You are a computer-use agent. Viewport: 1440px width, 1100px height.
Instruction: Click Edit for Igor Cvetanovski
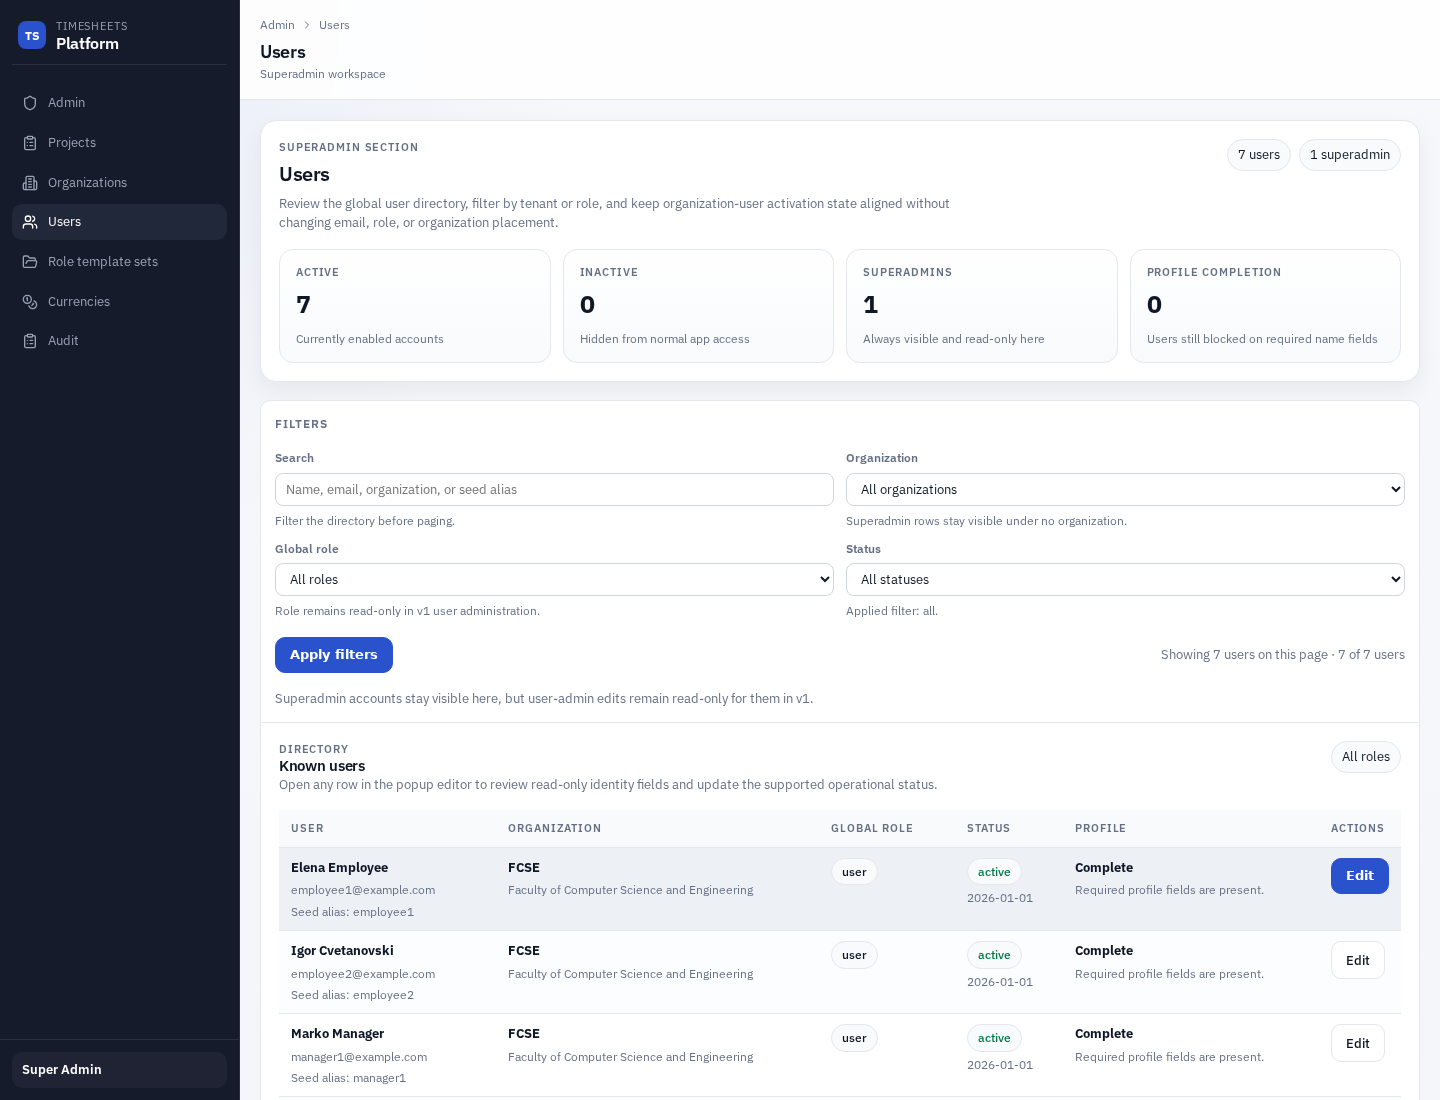pyautogui.click(x=1358, y=960)
